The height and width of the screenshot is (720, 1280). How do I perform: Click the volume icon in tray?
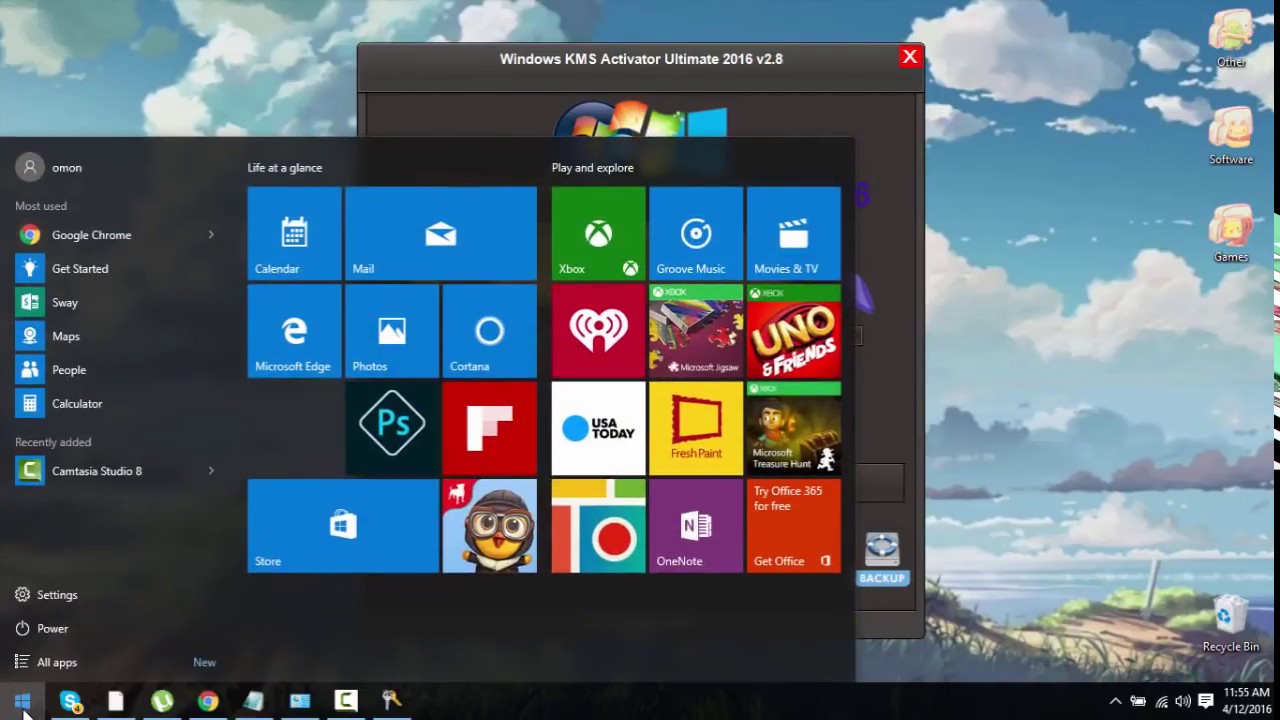click(x=1183, y=701)
